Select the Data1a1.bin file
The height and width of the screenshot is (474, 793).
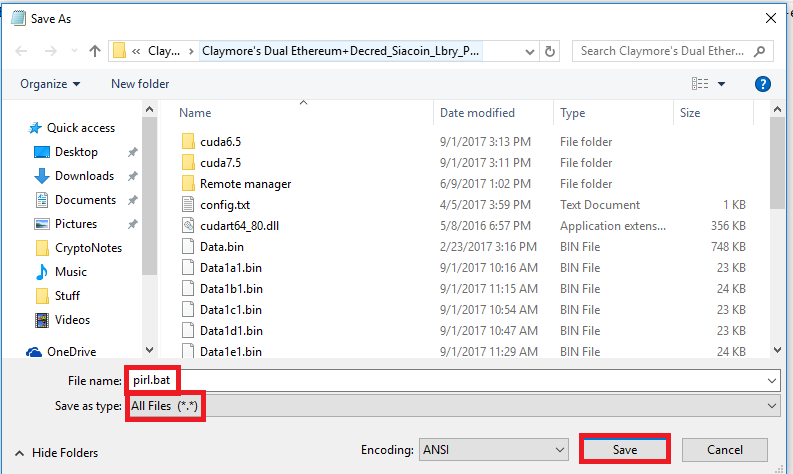click(x=231, y=268)
